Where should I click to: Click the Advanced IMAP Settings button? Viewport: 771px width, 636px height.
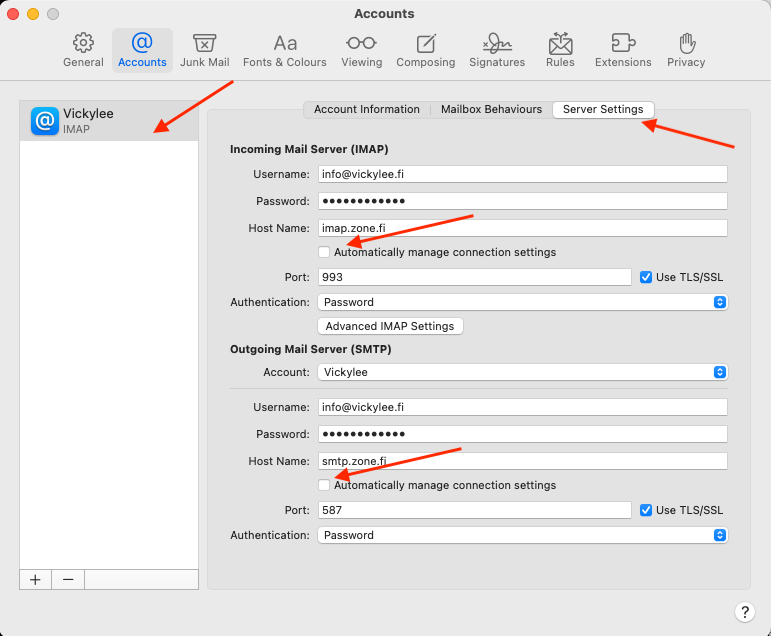[x=390, y=326]
